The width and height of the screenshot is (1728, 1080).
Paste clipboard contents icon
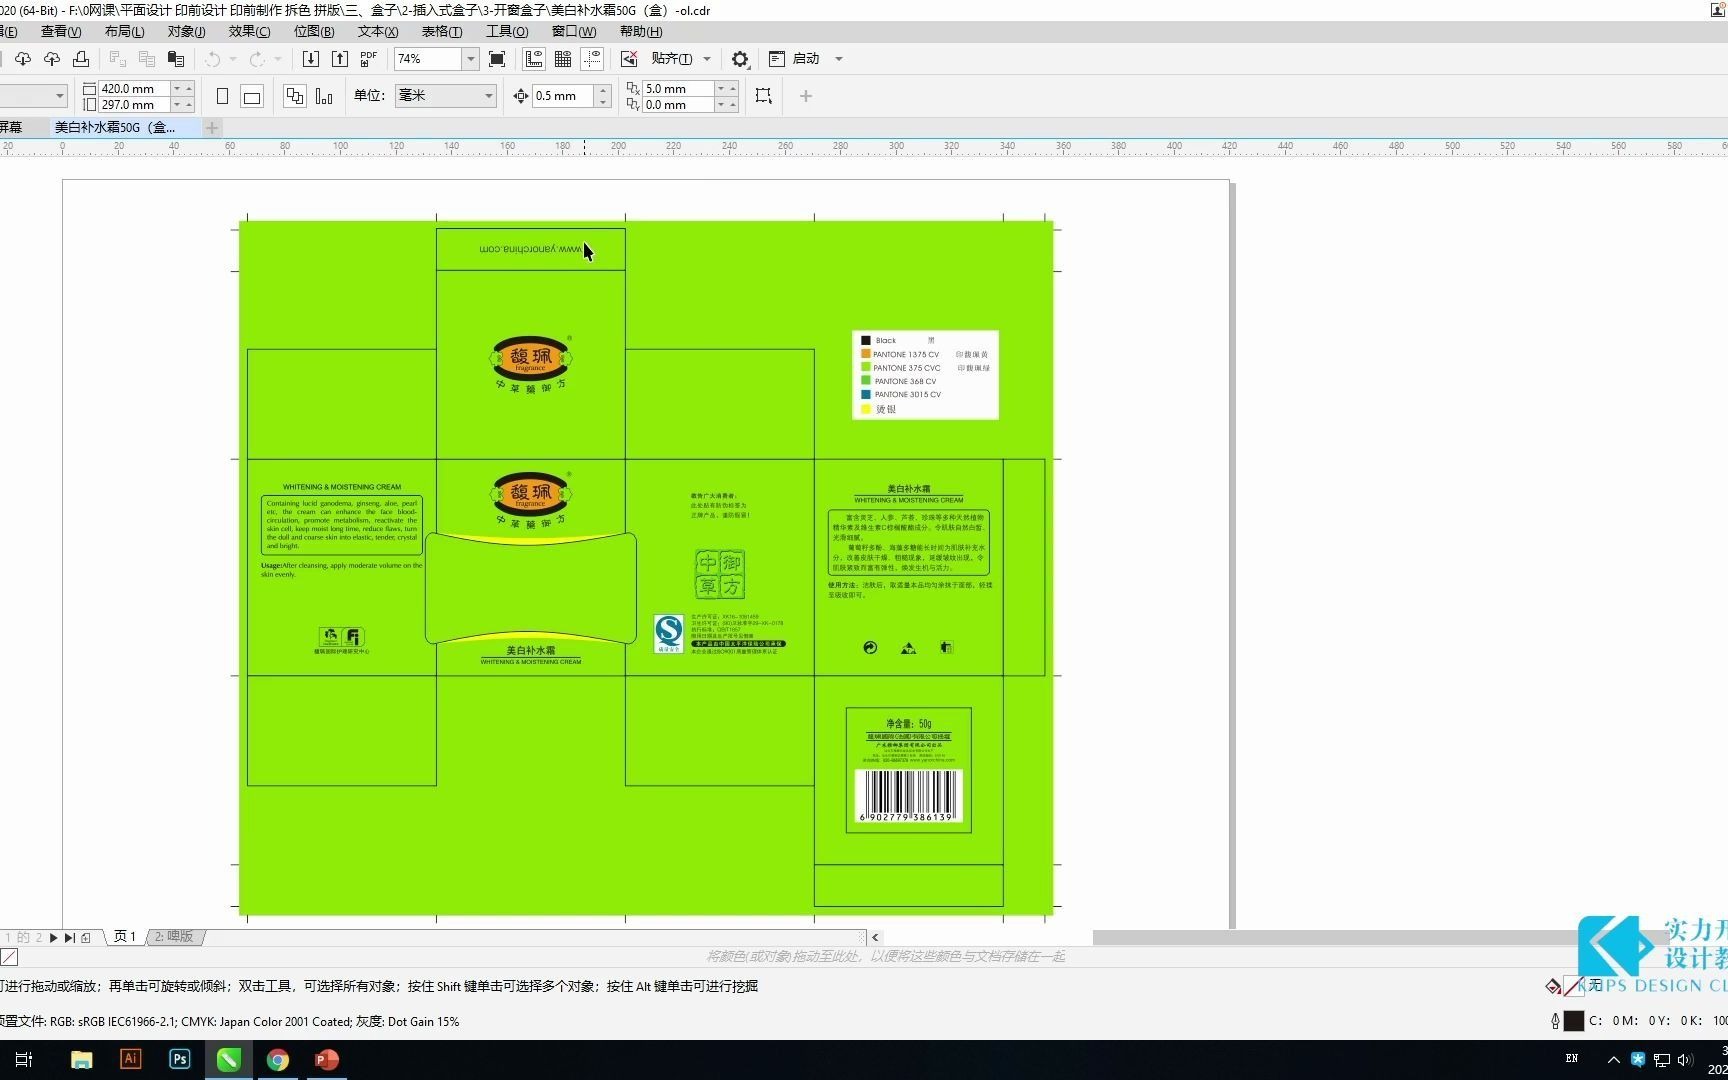pos(176,59)
